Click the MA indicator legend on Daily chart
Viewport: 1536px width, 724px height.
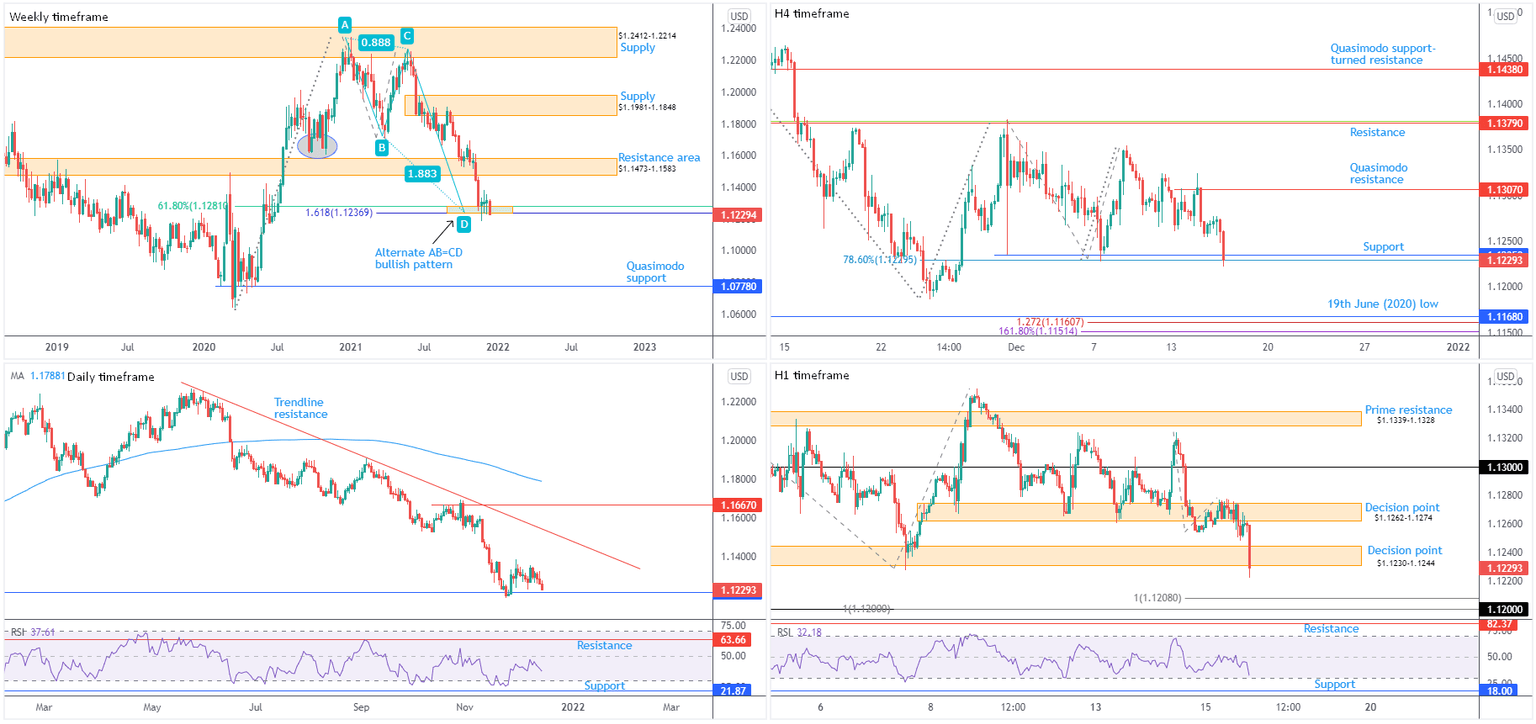coord(32,376)
